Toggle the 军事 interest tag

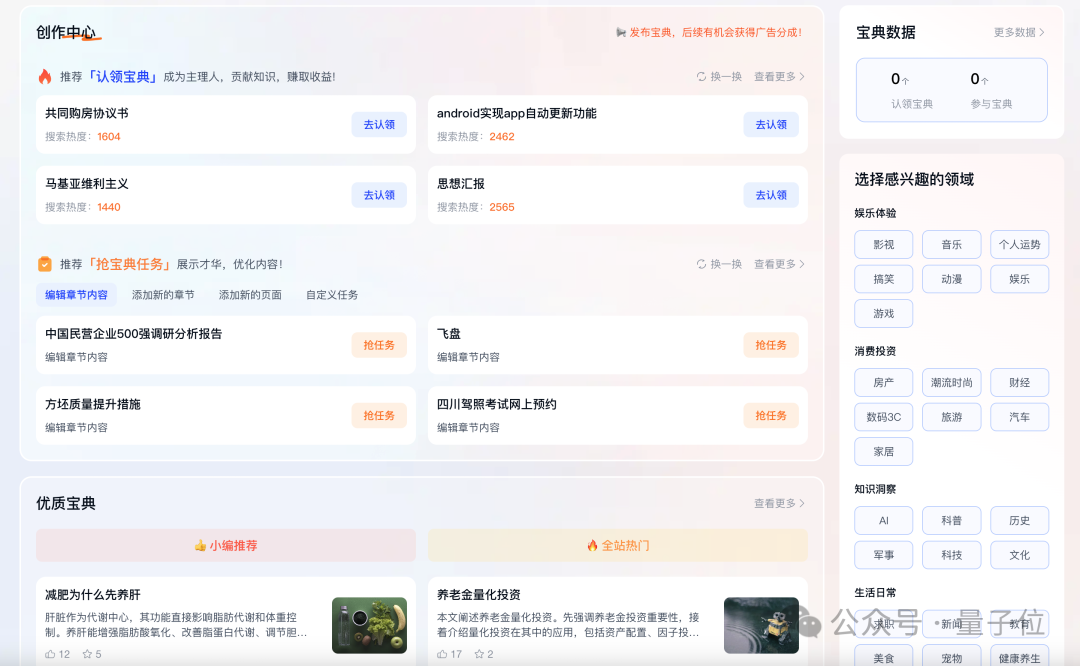click(x=884, y=555)
